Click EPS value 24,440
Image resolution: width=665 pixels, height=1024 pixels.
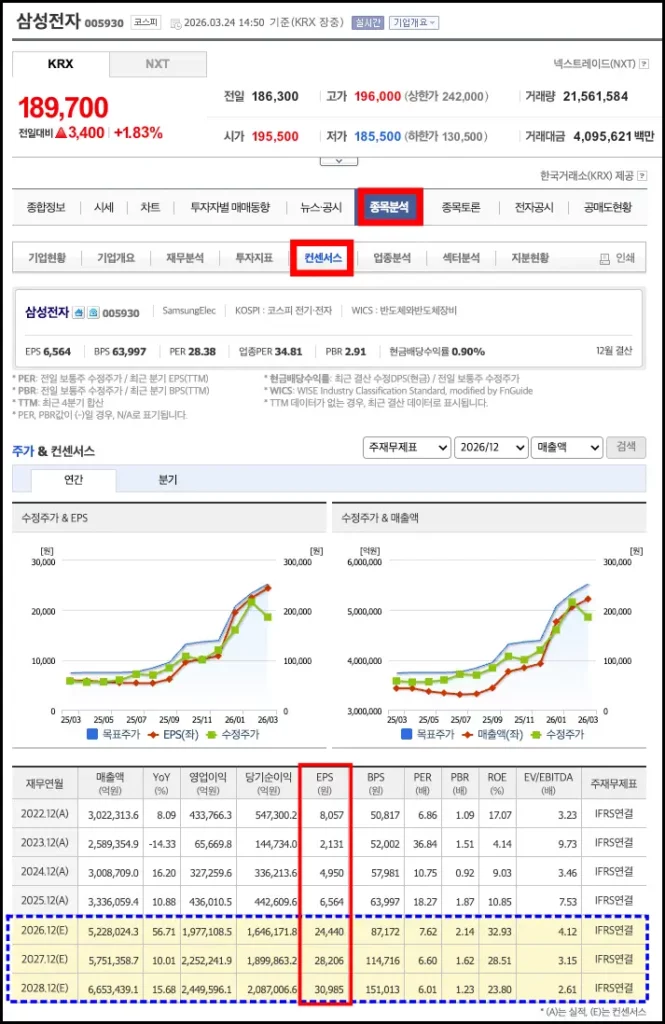coord(329,931)
